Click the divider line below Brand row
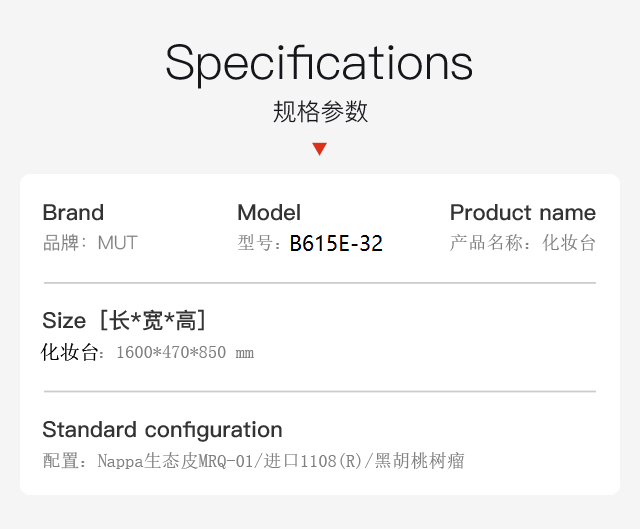640x529 pixels. tap(320, 282)
